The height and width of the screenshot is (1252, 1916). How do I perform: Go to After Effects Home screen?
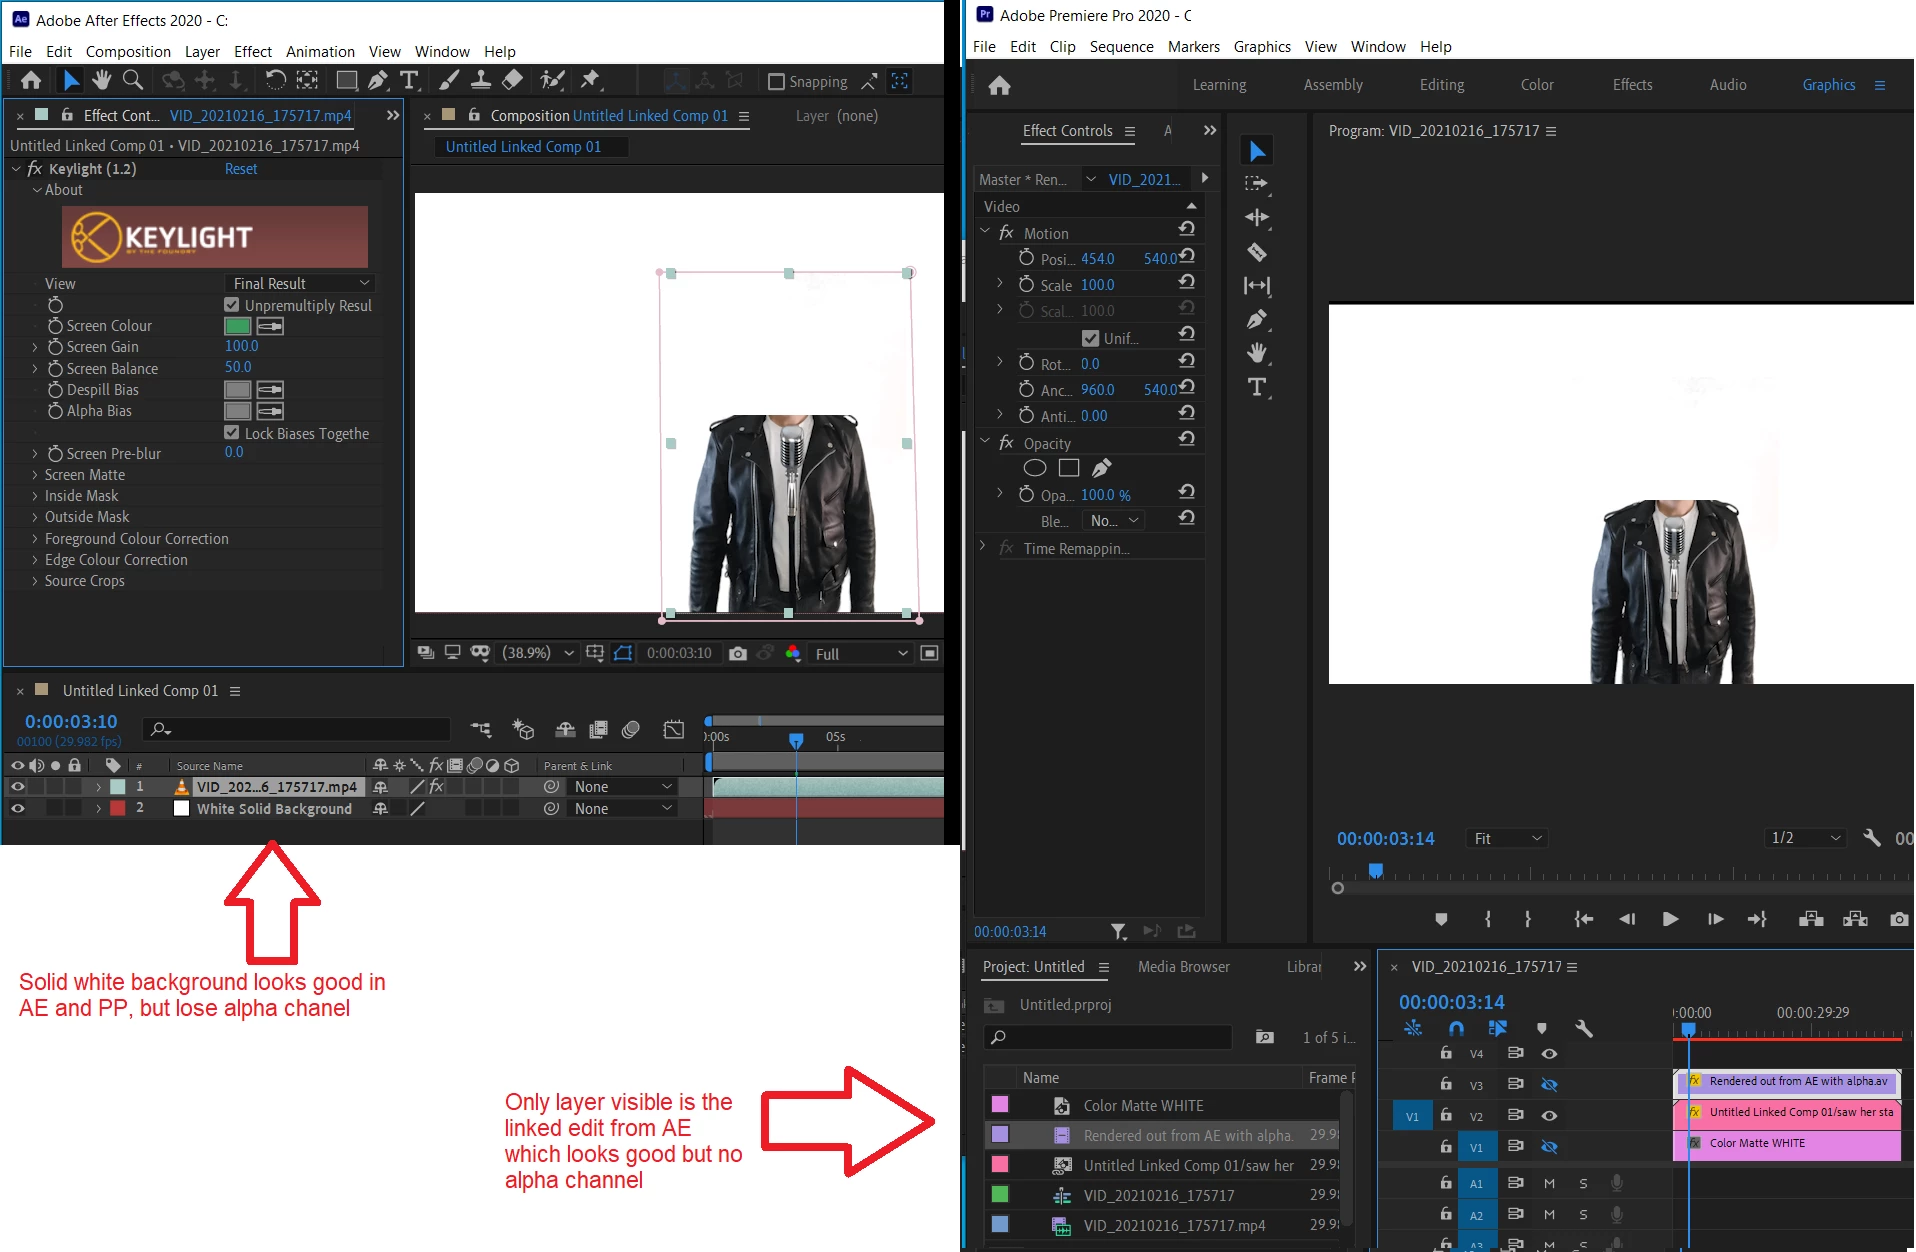point(31,81)
